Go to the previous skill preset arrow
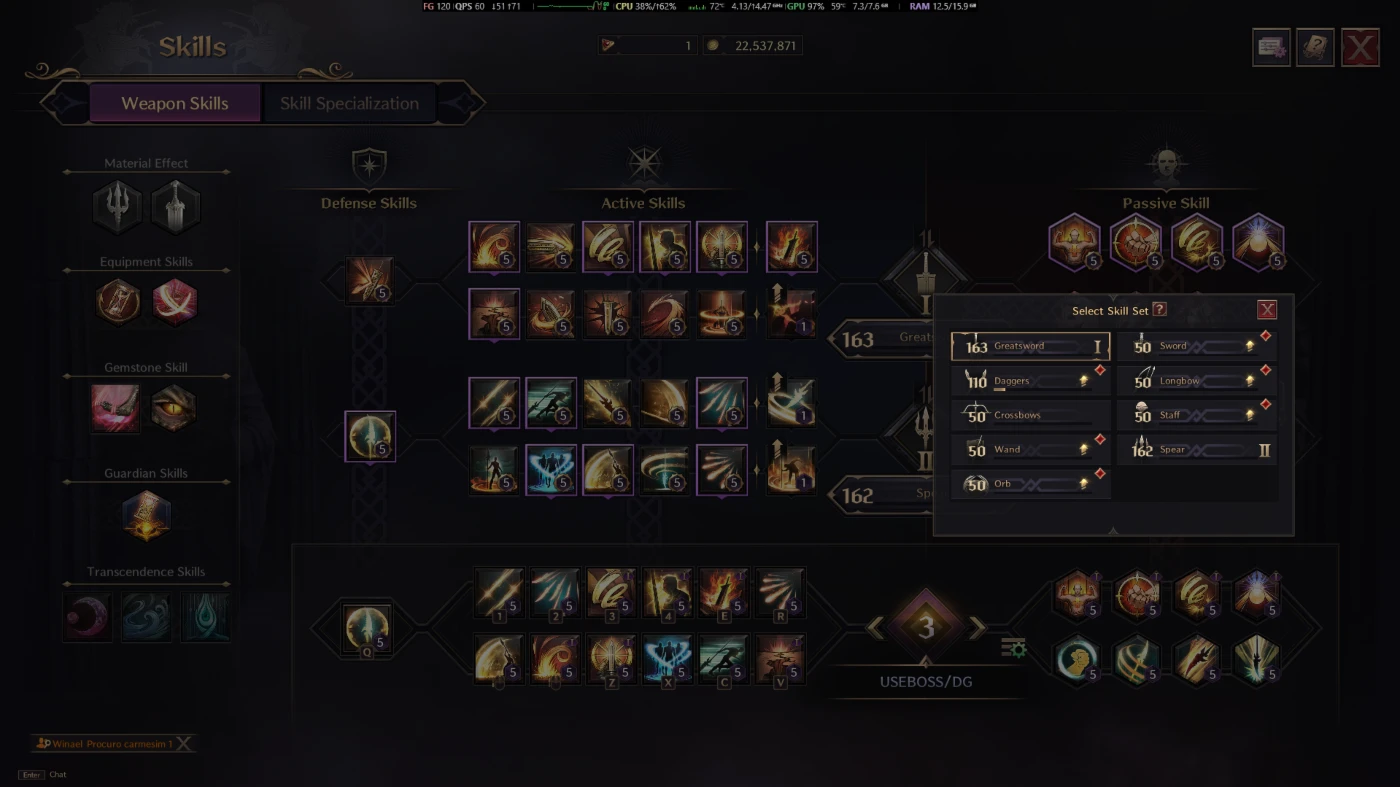Image resolution: width=1400 pixels, height=787 pixels. [x=876, y=627]
